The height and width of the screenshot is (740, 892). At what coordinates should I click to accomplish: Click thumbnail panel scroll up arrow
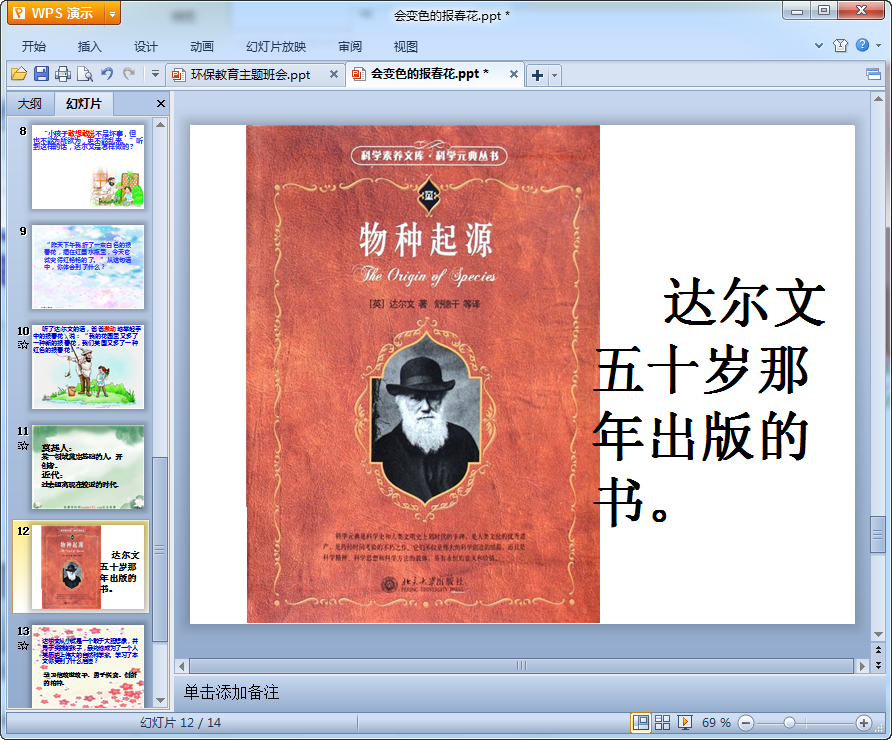[x=160, y=124]
